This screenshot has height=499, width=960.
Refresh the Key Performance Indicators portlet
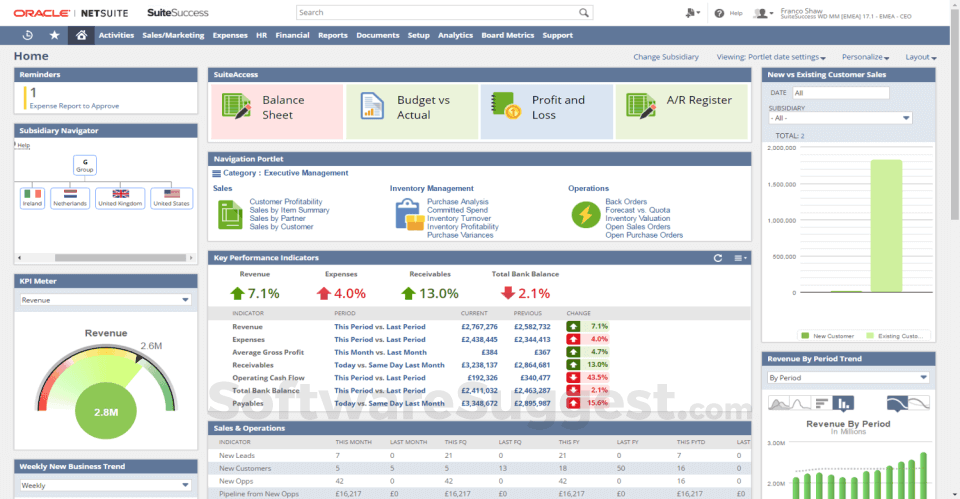pos(718,258)
